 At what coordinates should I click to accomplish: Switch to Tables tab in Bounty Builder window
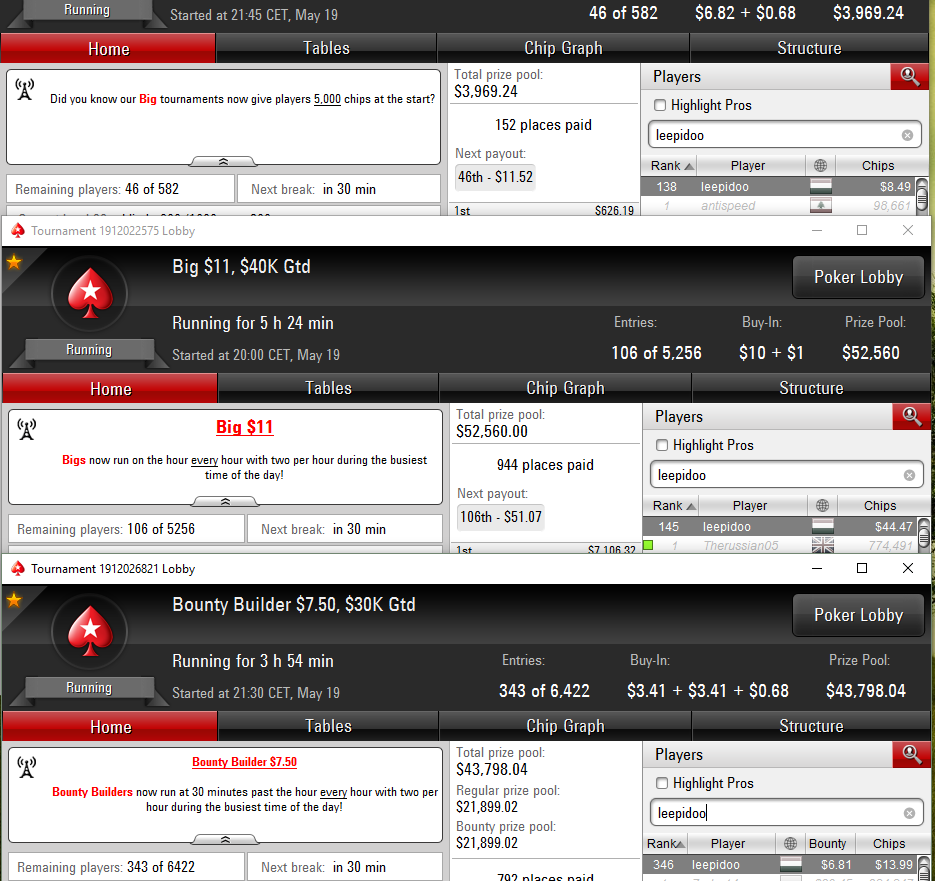328,727
